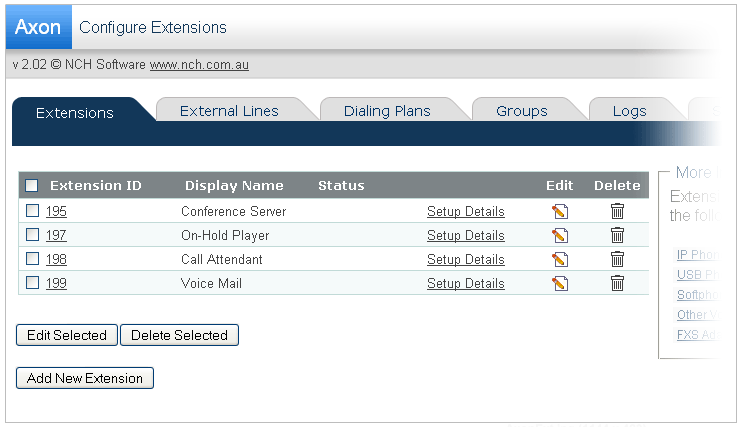Click trash icon for On-Hold Player

[x=617, y=235]
